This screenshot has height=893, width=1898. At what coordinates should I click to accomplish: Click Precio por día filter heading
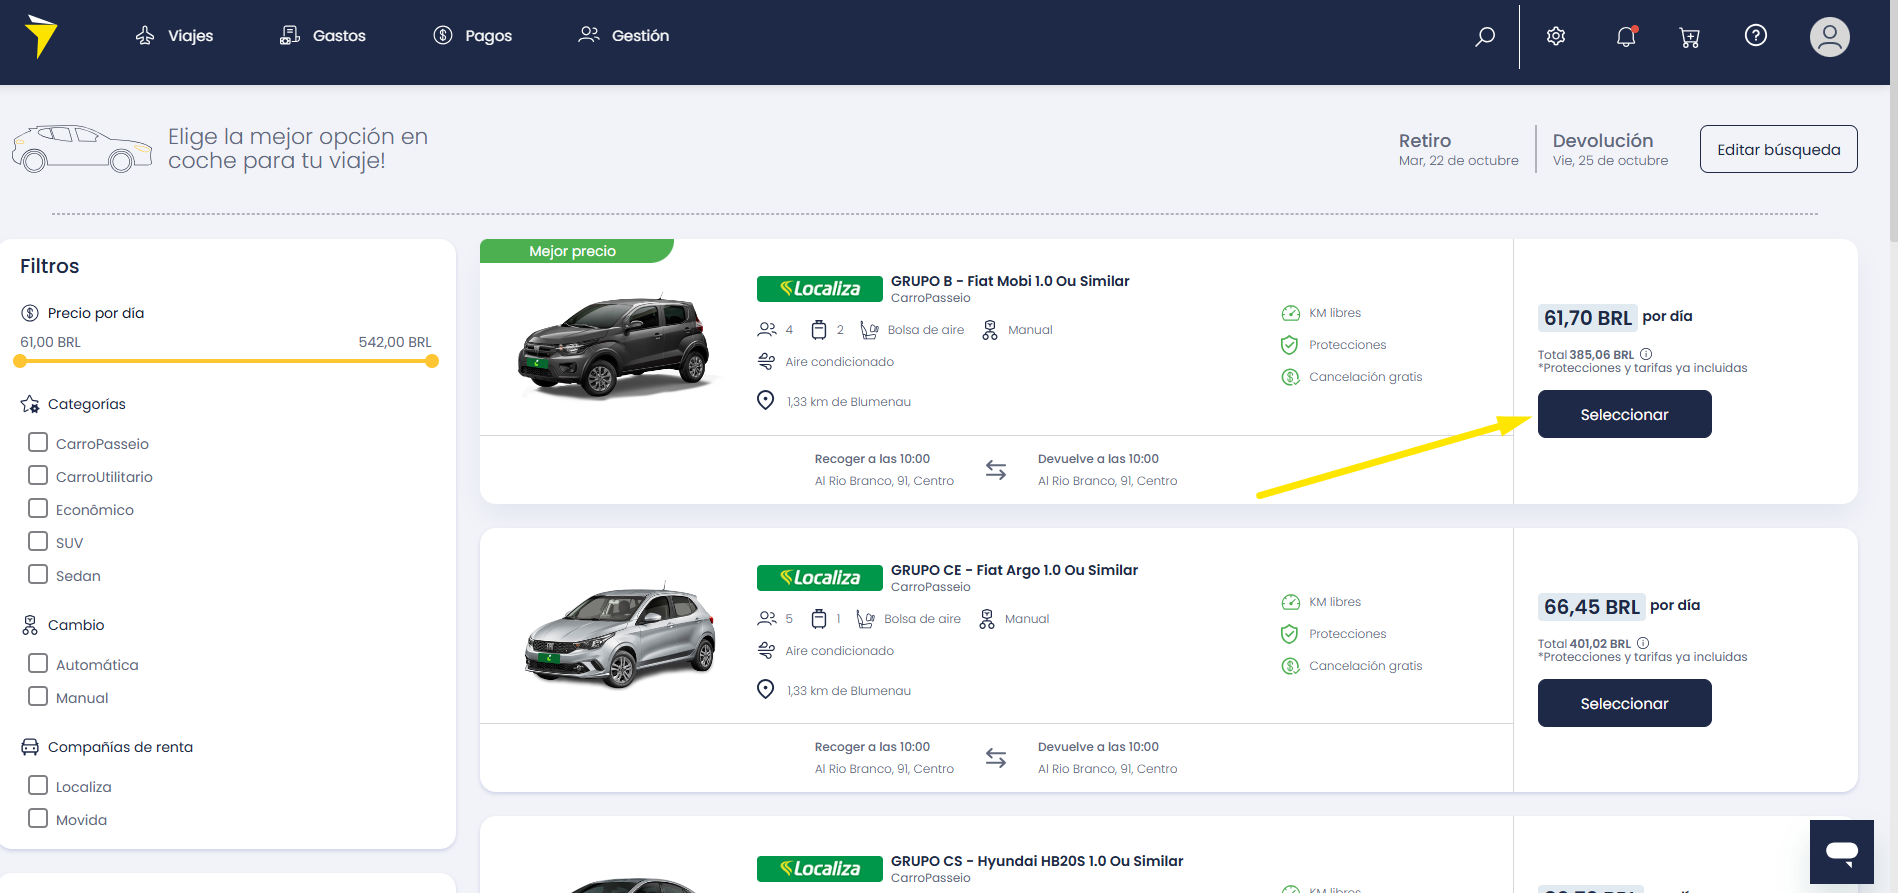pos(96,313)
